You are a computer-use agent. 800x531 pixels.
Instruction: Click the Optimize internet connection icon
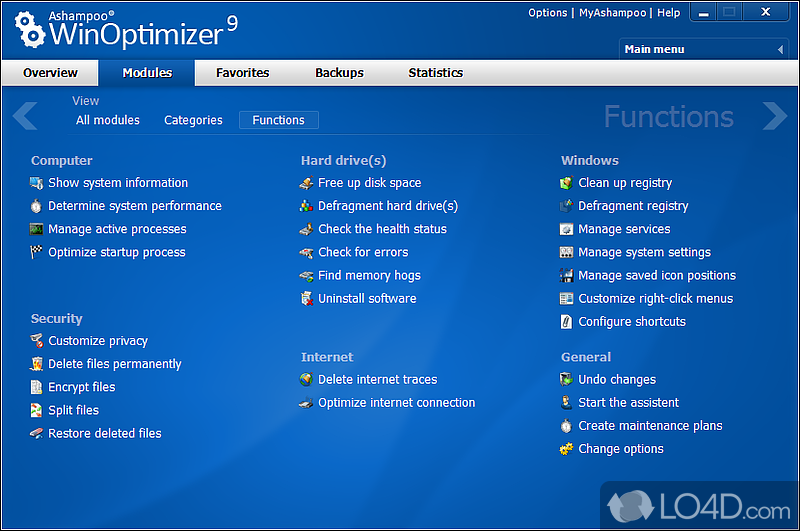[306, 403]
